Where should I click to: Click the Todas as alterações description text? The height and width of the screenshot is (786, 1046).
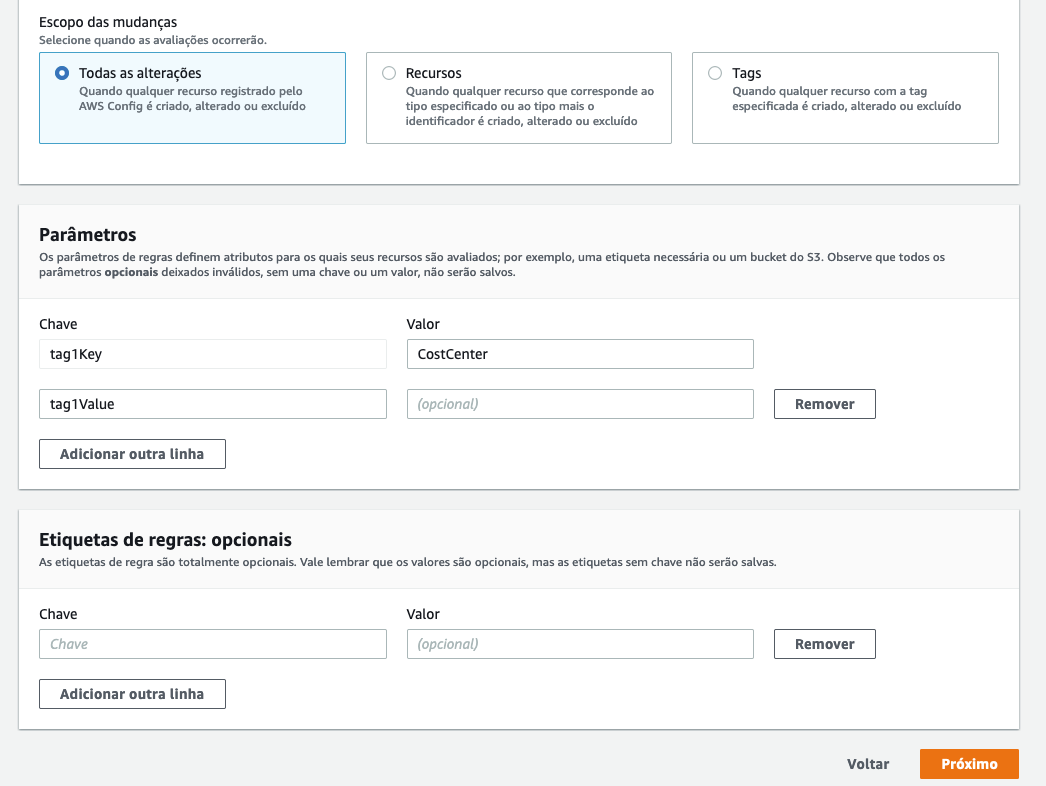192,99
